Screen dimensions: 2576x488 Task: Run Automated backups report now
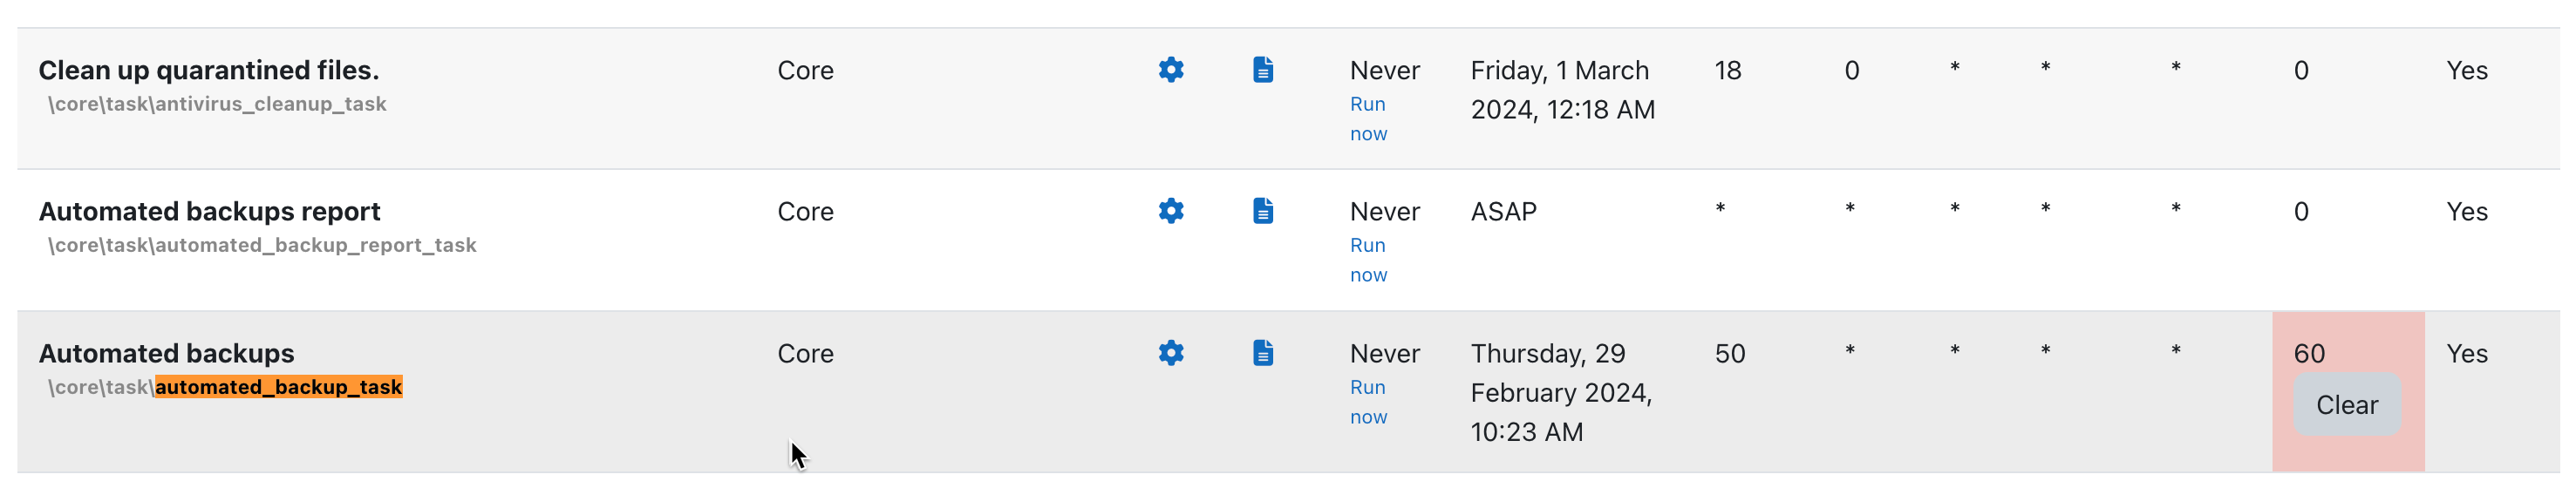[x=1368, y=260]
